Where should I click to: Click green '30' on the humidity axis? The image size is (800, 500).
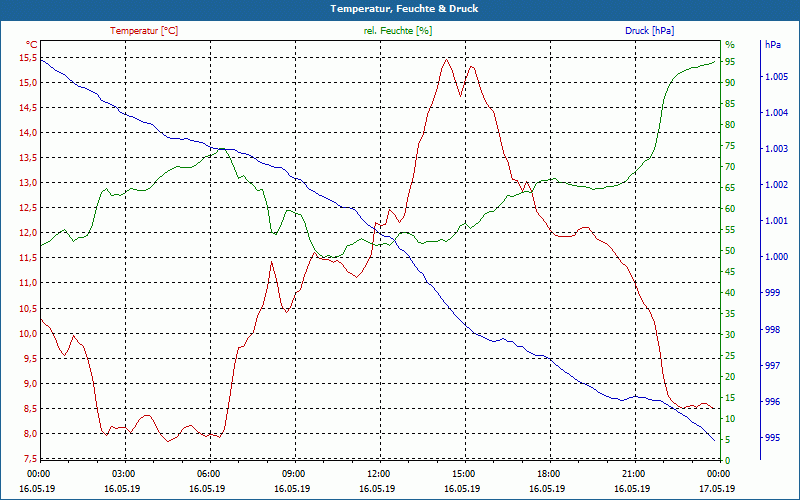730,335
